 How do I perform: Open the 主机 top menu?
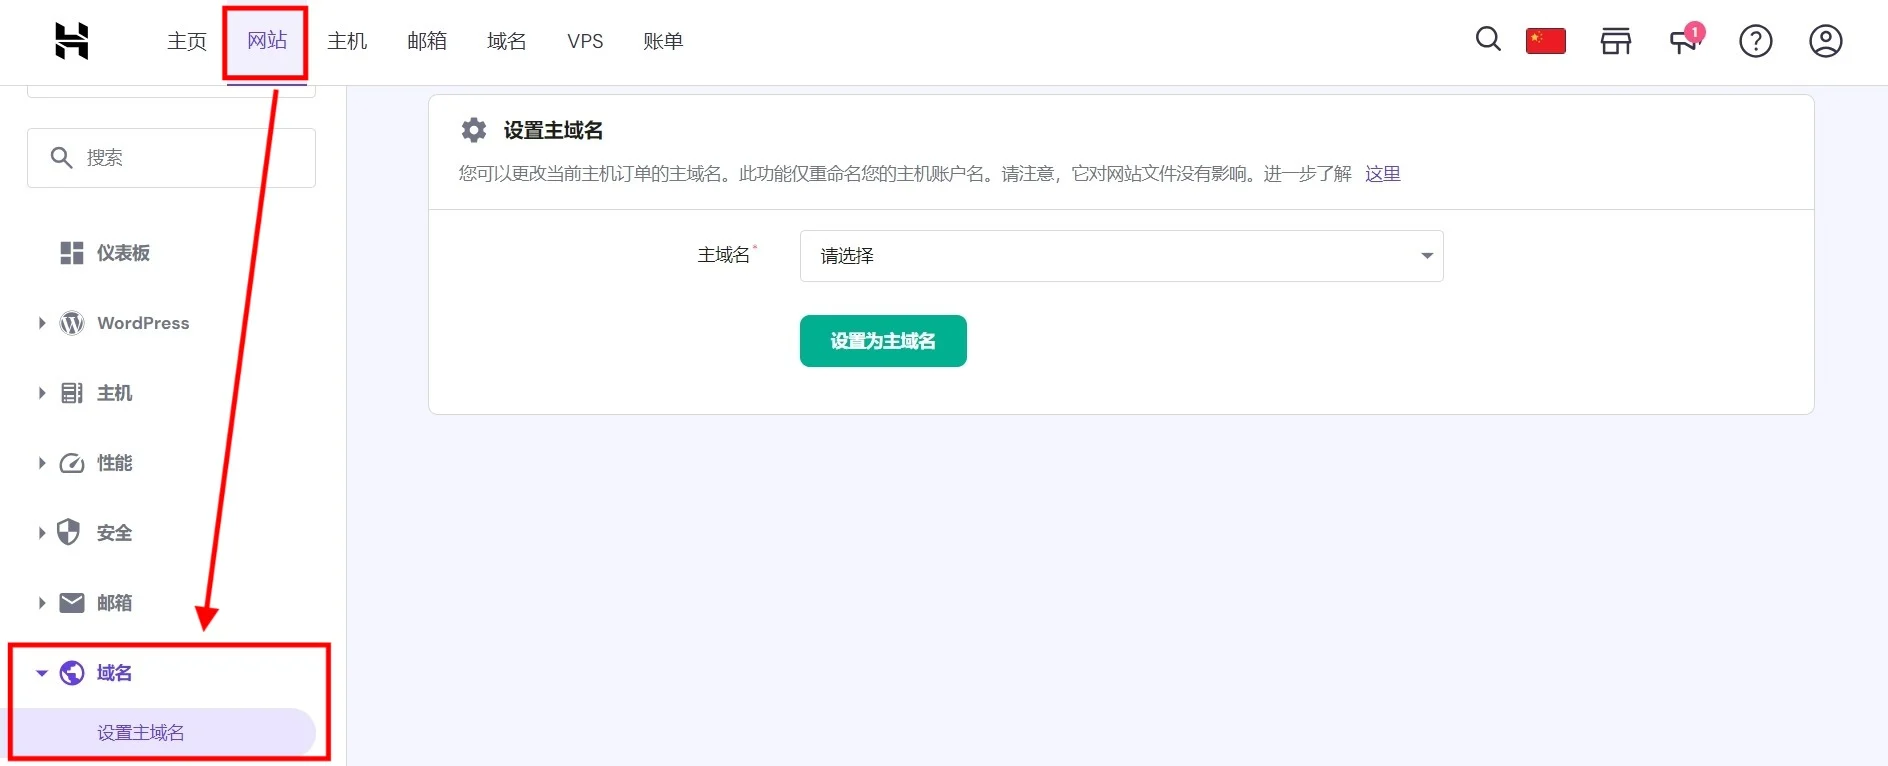(347, 41)
